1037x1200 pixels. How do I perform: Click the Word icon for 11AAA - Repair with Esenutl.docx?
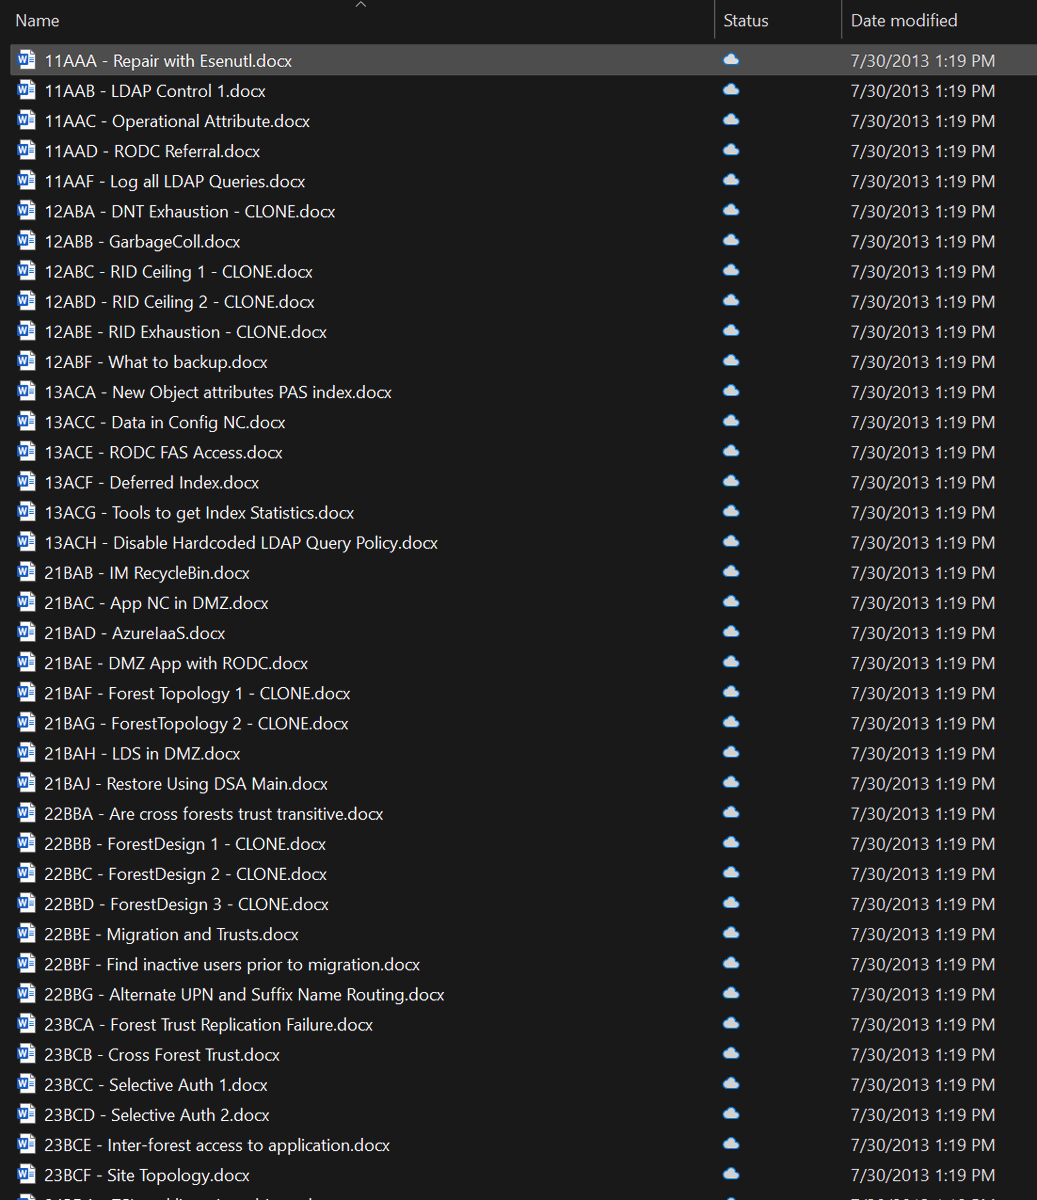(27, 60)
